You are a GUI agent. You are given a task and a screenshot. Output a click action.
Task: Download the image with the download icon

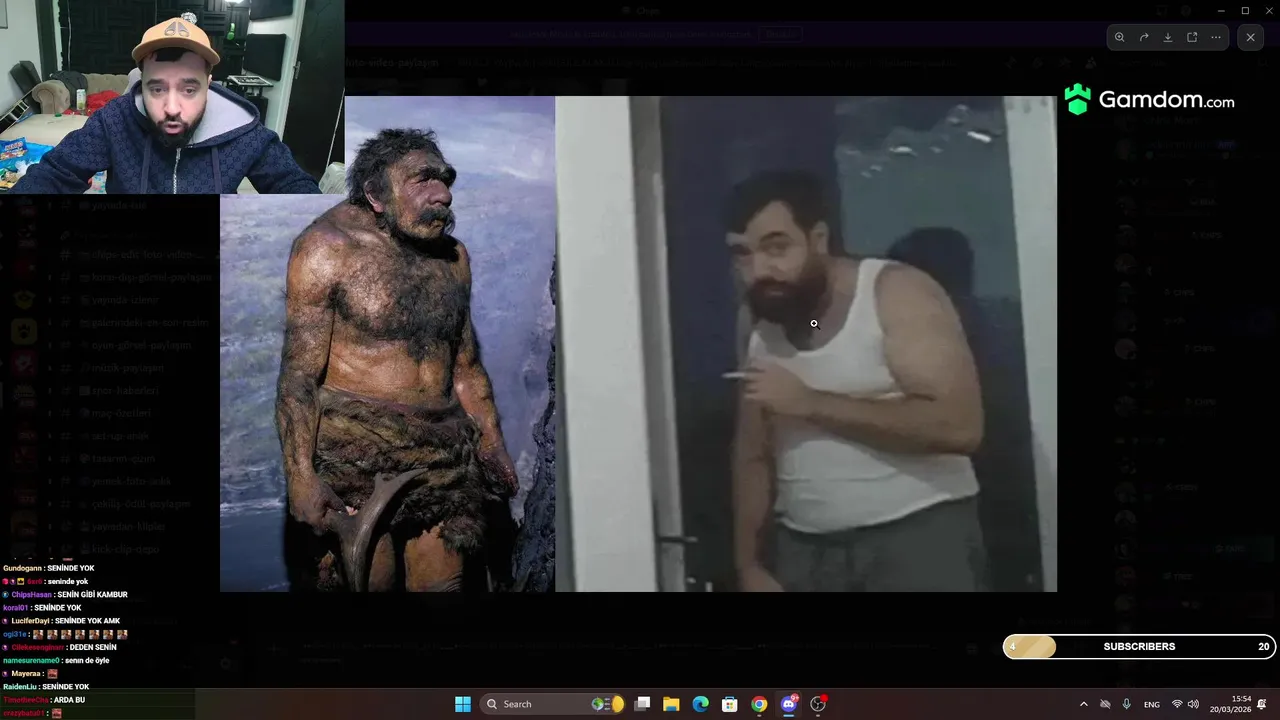point(1168,37)
